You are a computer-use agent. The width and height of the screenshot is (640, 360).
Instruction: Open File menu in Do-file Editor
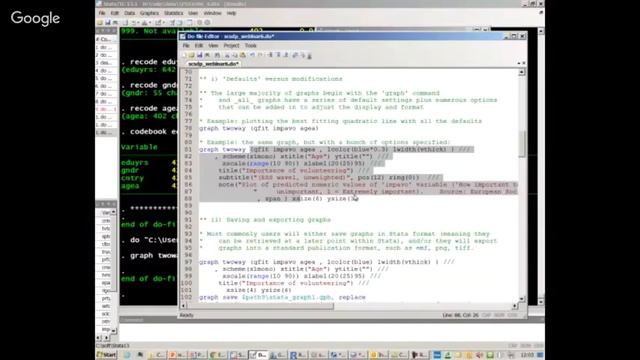[x=186, y=46]
